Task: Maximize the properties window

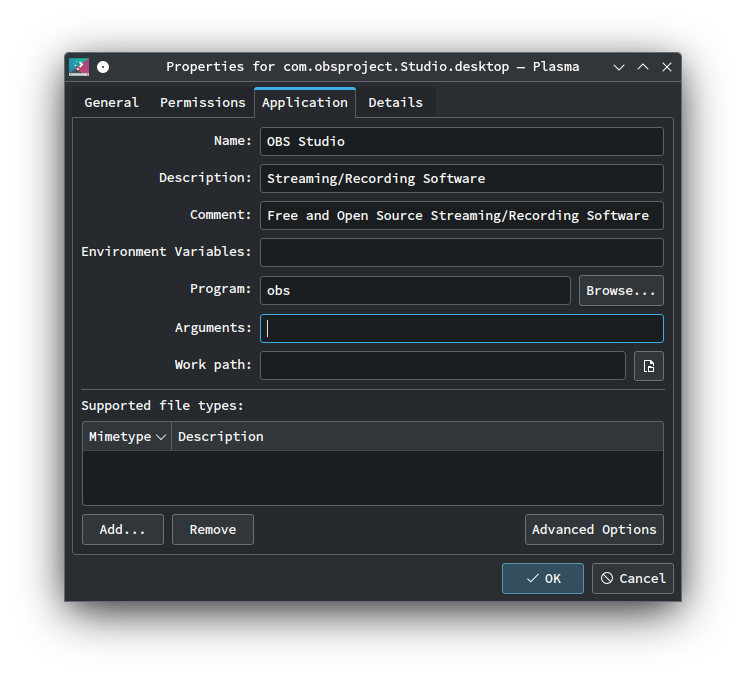Action: point(643,67)
